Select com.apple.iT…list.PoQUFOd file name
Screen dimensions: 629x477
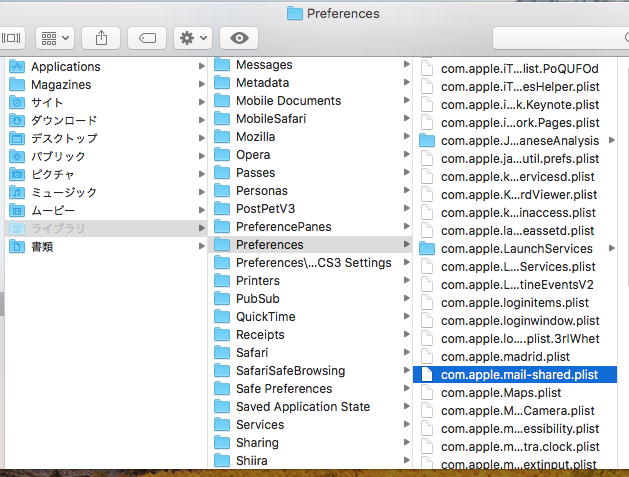(x=519, y=69)
